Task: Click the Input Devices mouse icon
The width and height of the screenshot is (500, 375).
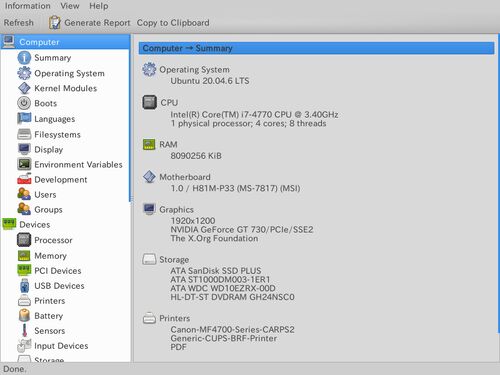Action: (x=24, y=346)
